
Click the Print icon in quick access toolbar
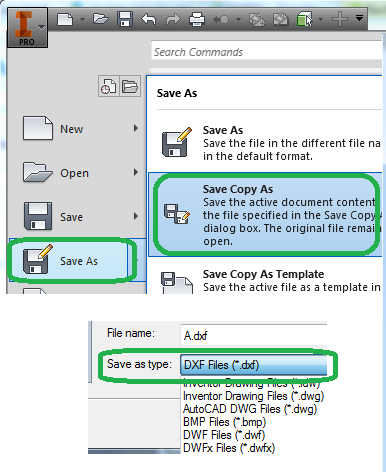pyautogui.click(x=197, y=19)
